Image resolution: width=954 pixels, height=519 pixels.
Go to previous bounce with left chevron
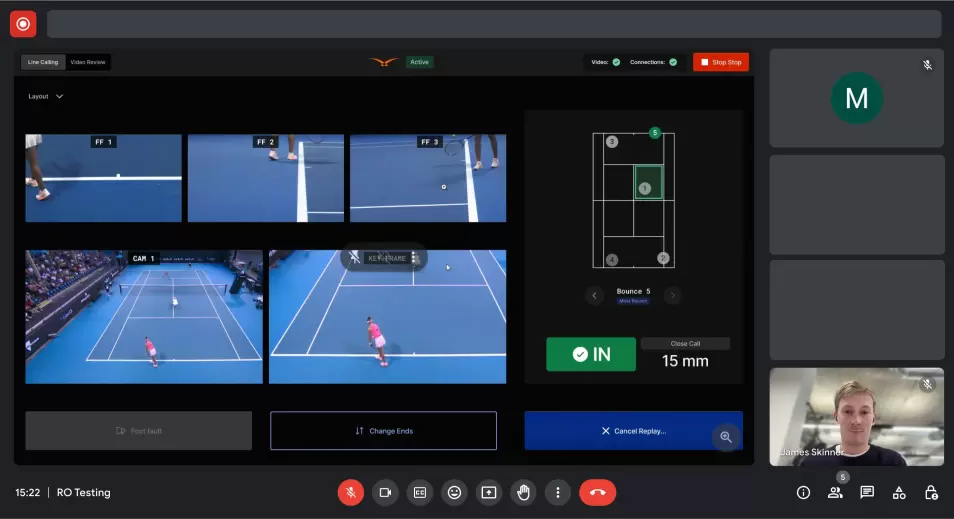pyautogui.click(x=594, y=296)
